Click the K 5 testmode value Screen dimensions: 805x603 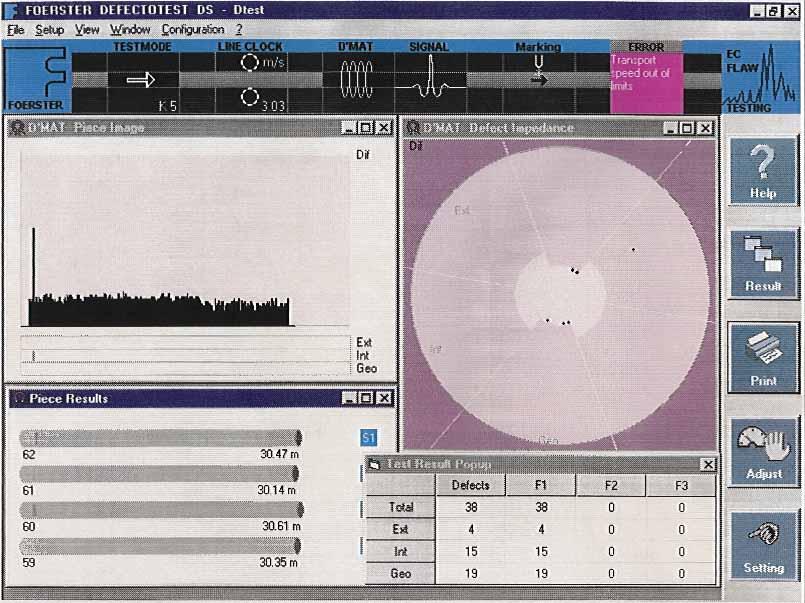168,106
